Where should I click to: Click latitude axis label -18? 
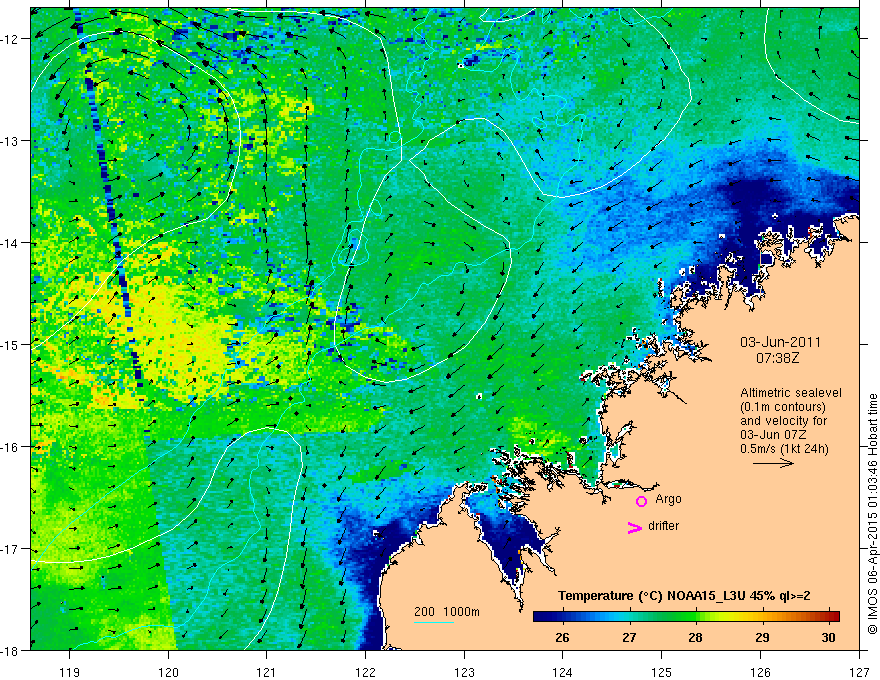[10, 650]
